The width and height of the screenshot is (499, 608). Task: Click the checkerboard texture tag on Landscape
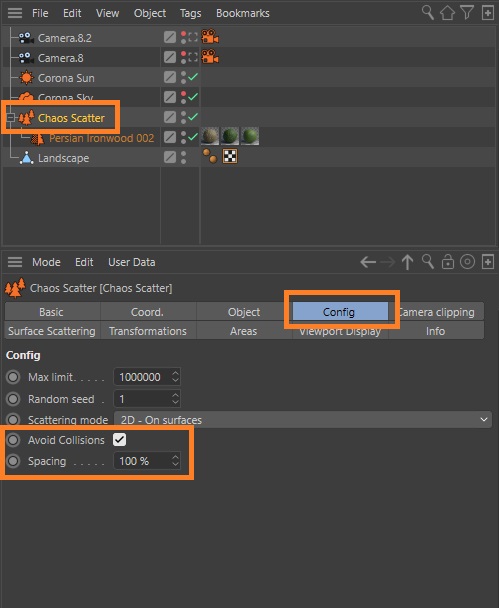230,157
